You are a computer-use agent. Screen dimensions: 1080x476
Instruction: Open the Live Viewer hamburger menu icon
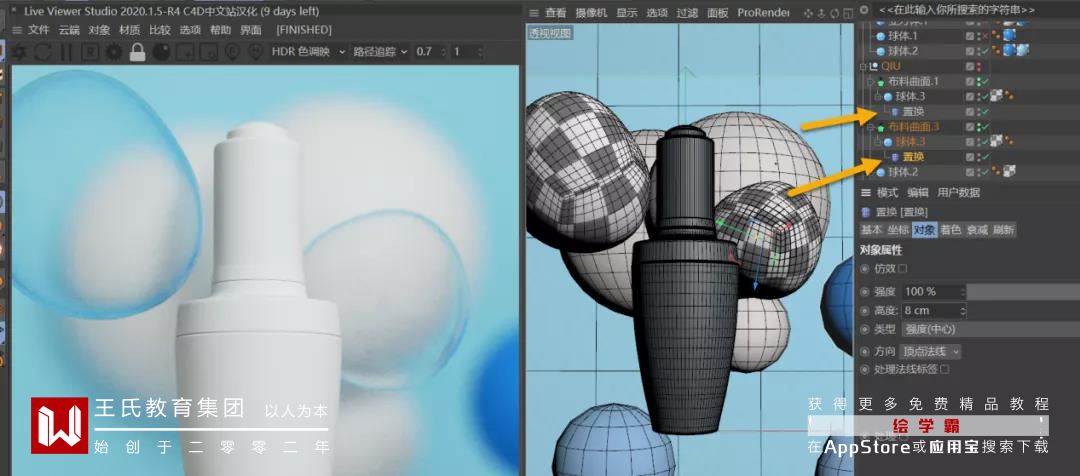click(17, 30)
